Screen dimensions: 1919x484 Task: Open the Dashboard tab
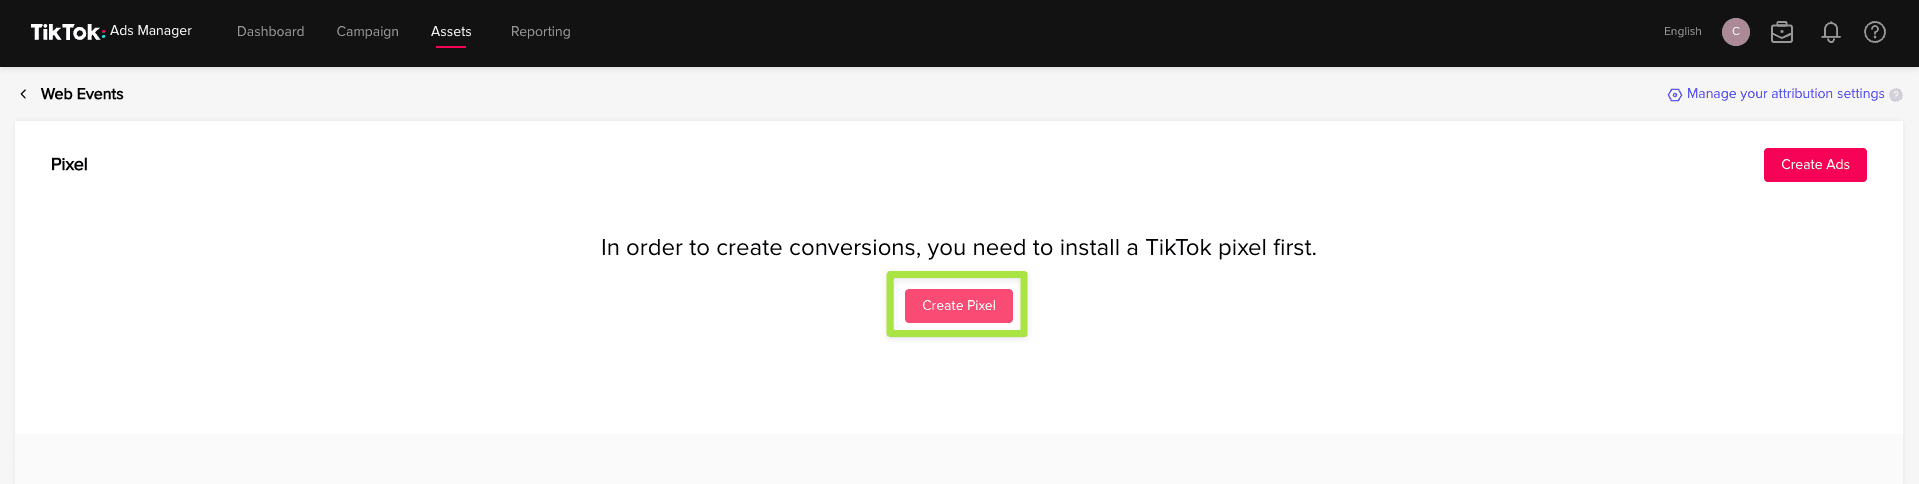point(270,32)
